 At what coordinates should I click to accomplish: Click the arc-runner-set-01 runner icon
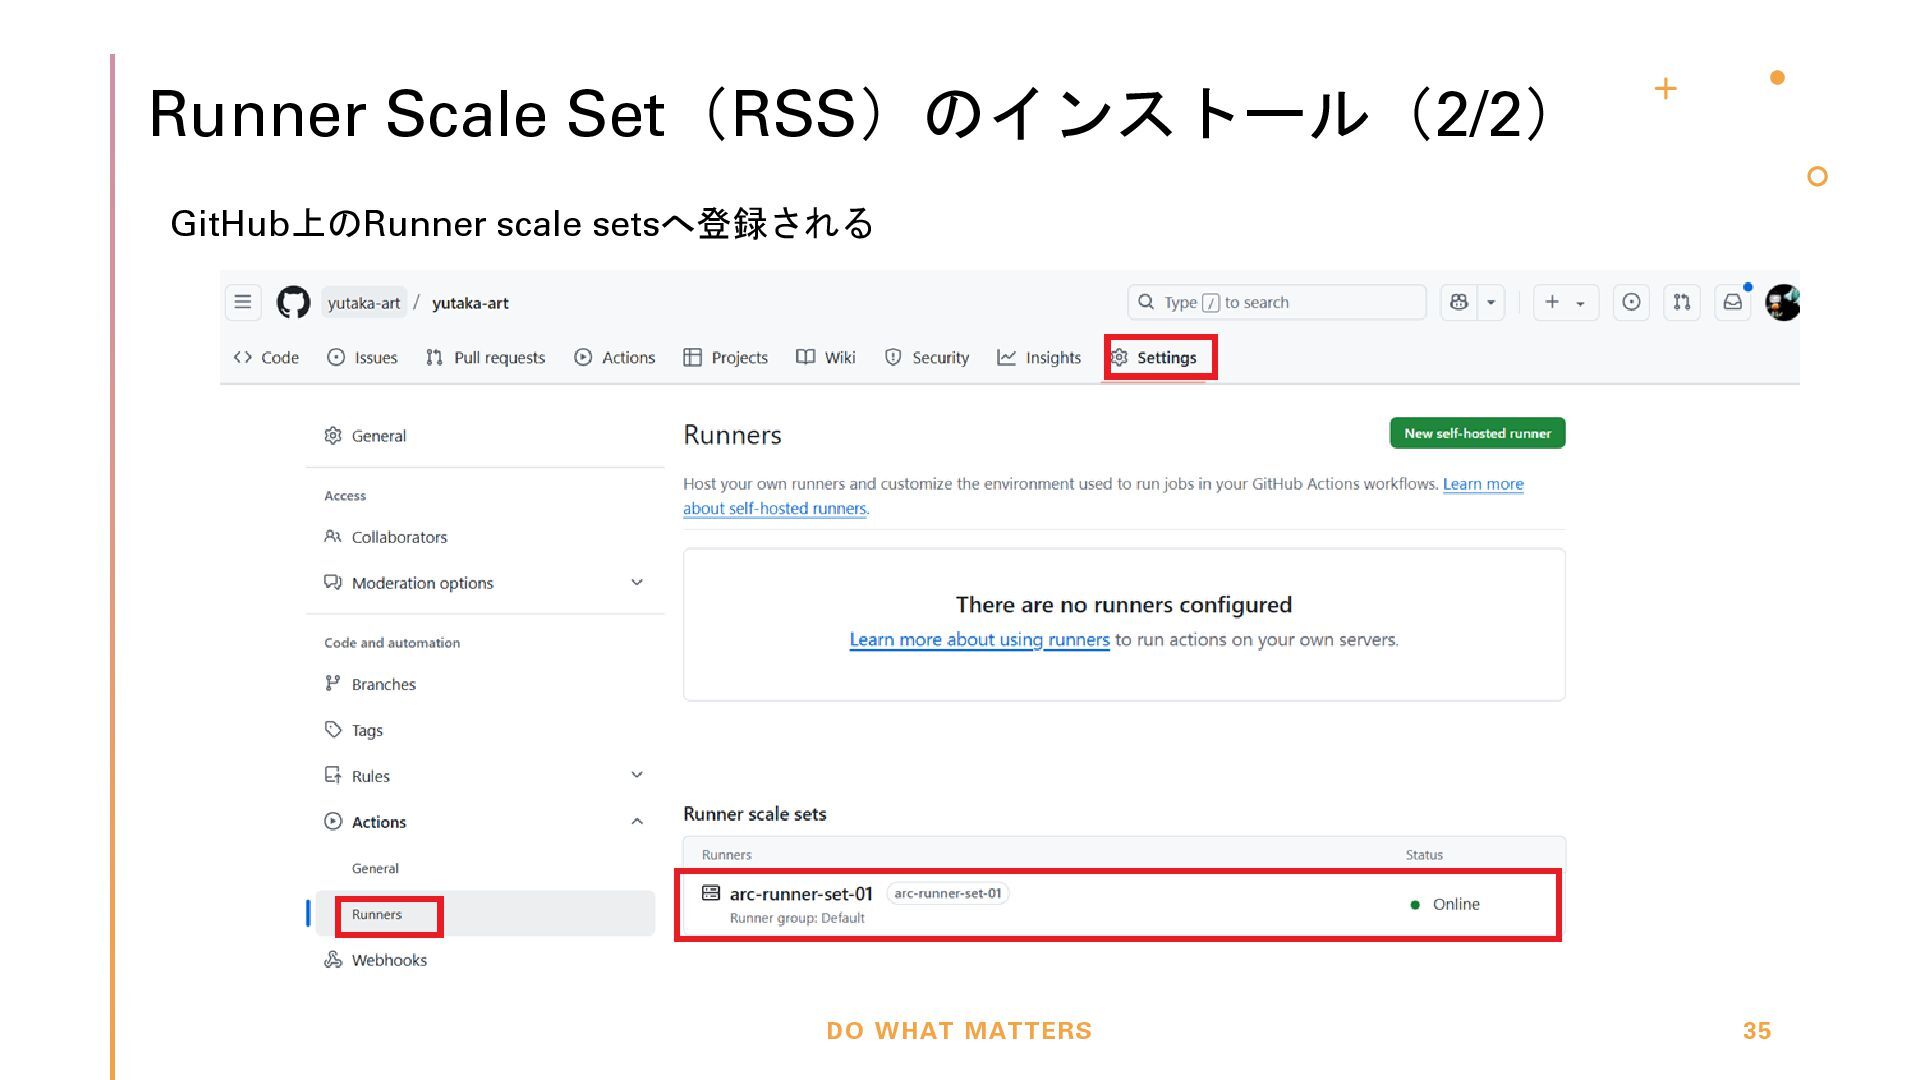coord(711,893)
